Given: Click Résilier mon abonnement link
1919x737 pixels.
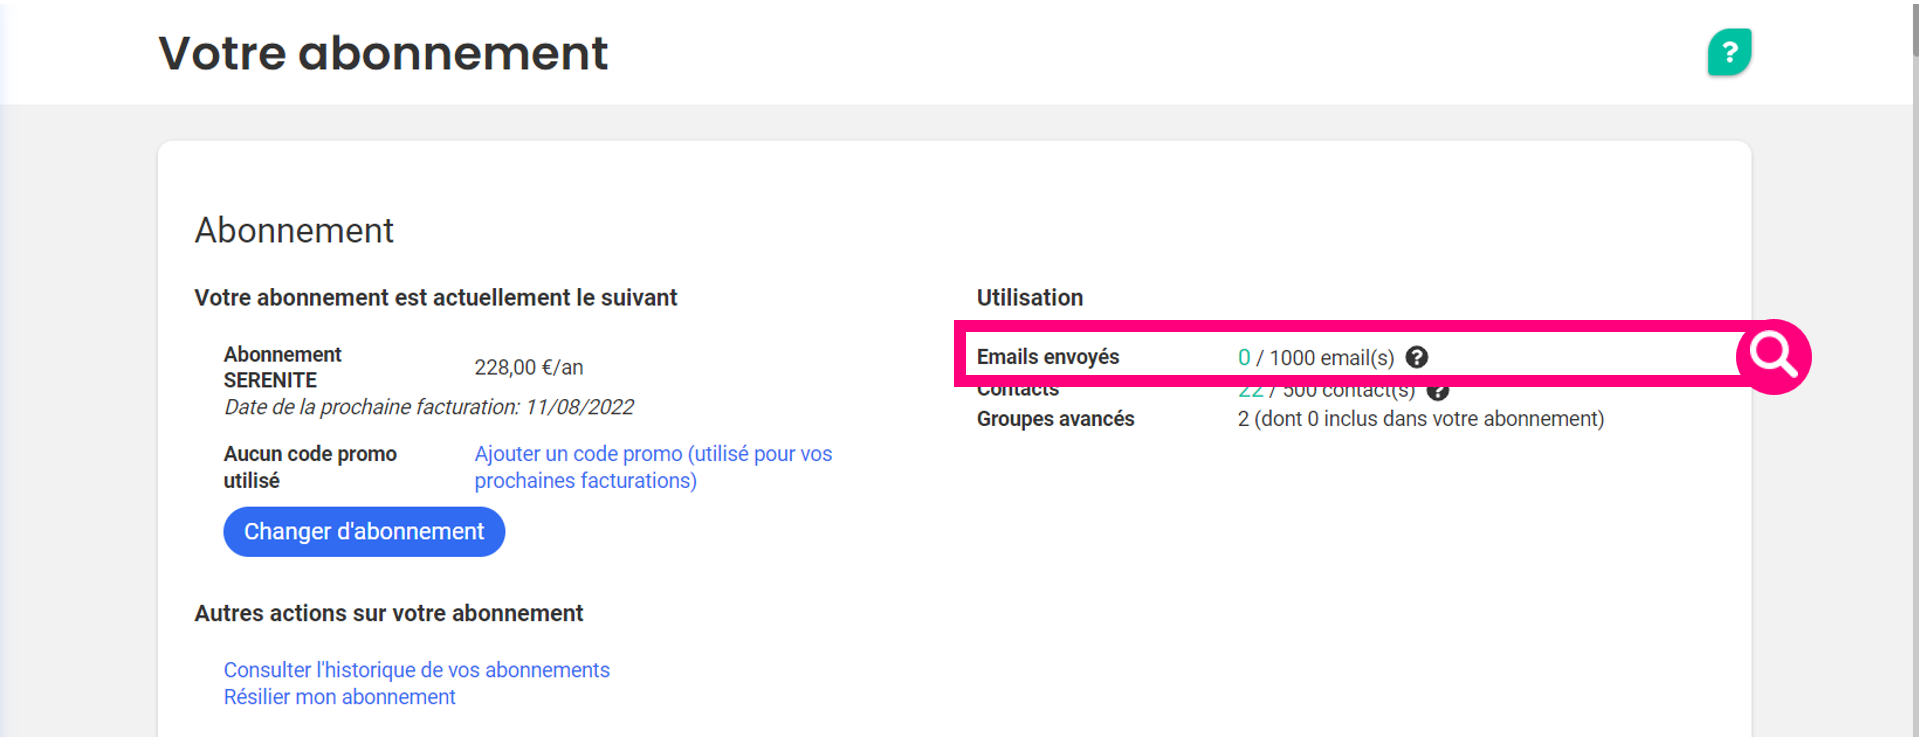Looking at the screenshot, I should pyautogui.click(x=339, y=697).
